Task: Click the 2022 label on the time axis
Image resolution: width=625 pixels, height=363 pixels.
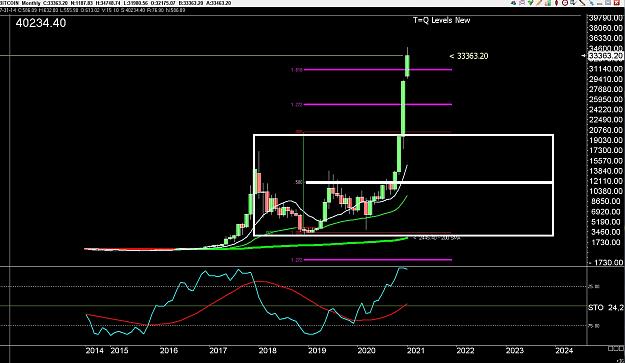Action: point(465,351)
